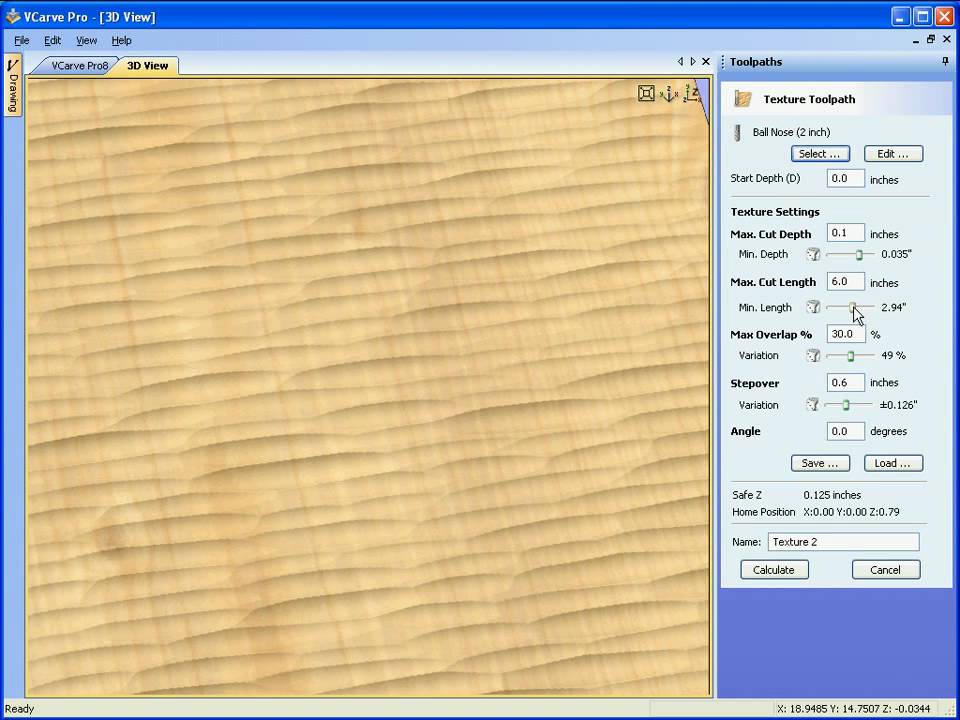Open the Help menu

click(121, 40)
